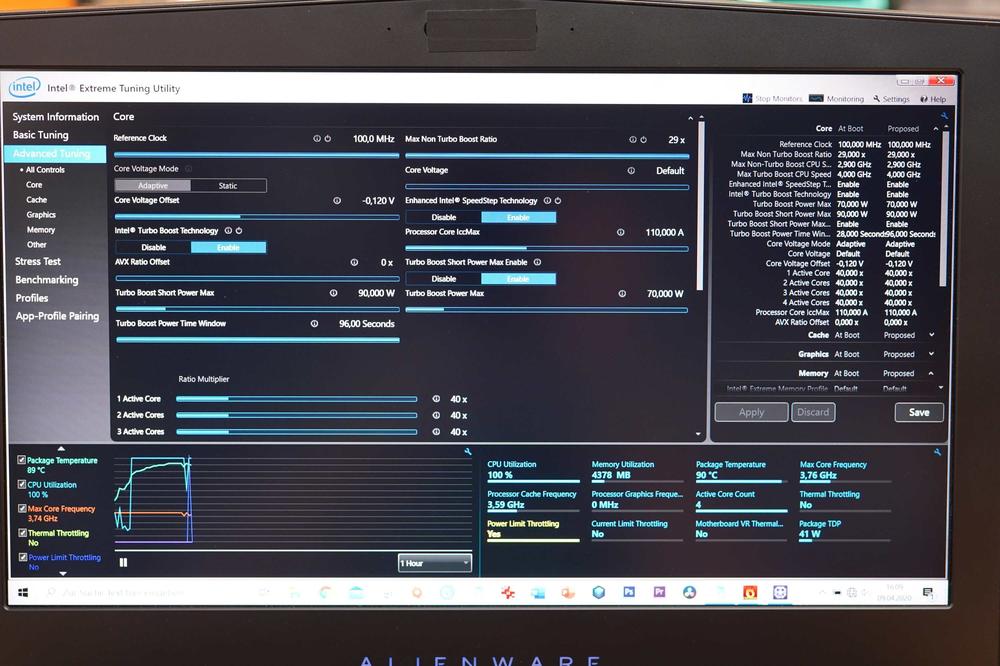Click the Windows Start button
1000x666 pixels.
(x=22, y=592)
